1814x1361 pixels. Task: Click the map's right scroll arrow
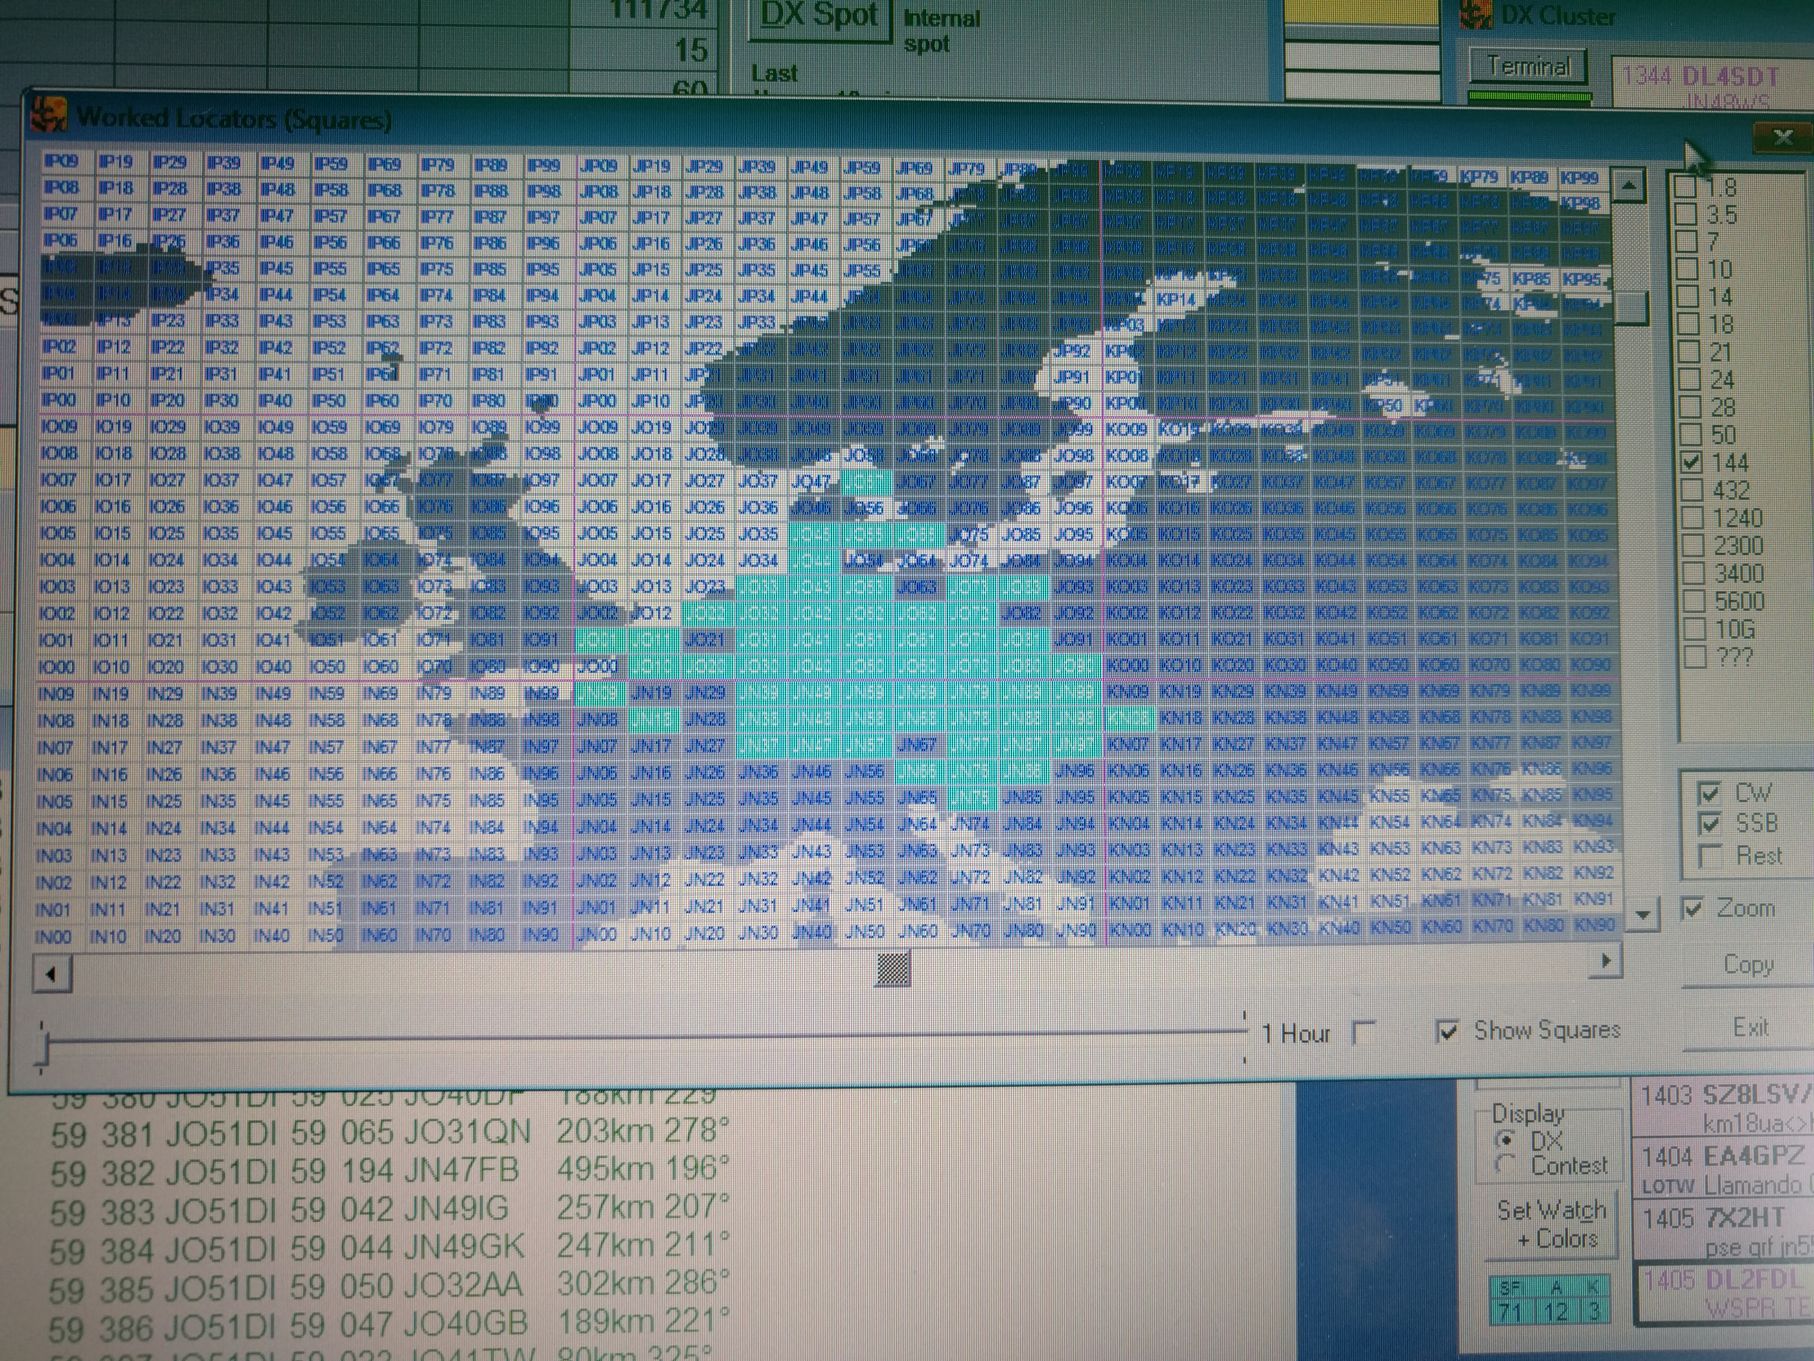(1606, 961)
